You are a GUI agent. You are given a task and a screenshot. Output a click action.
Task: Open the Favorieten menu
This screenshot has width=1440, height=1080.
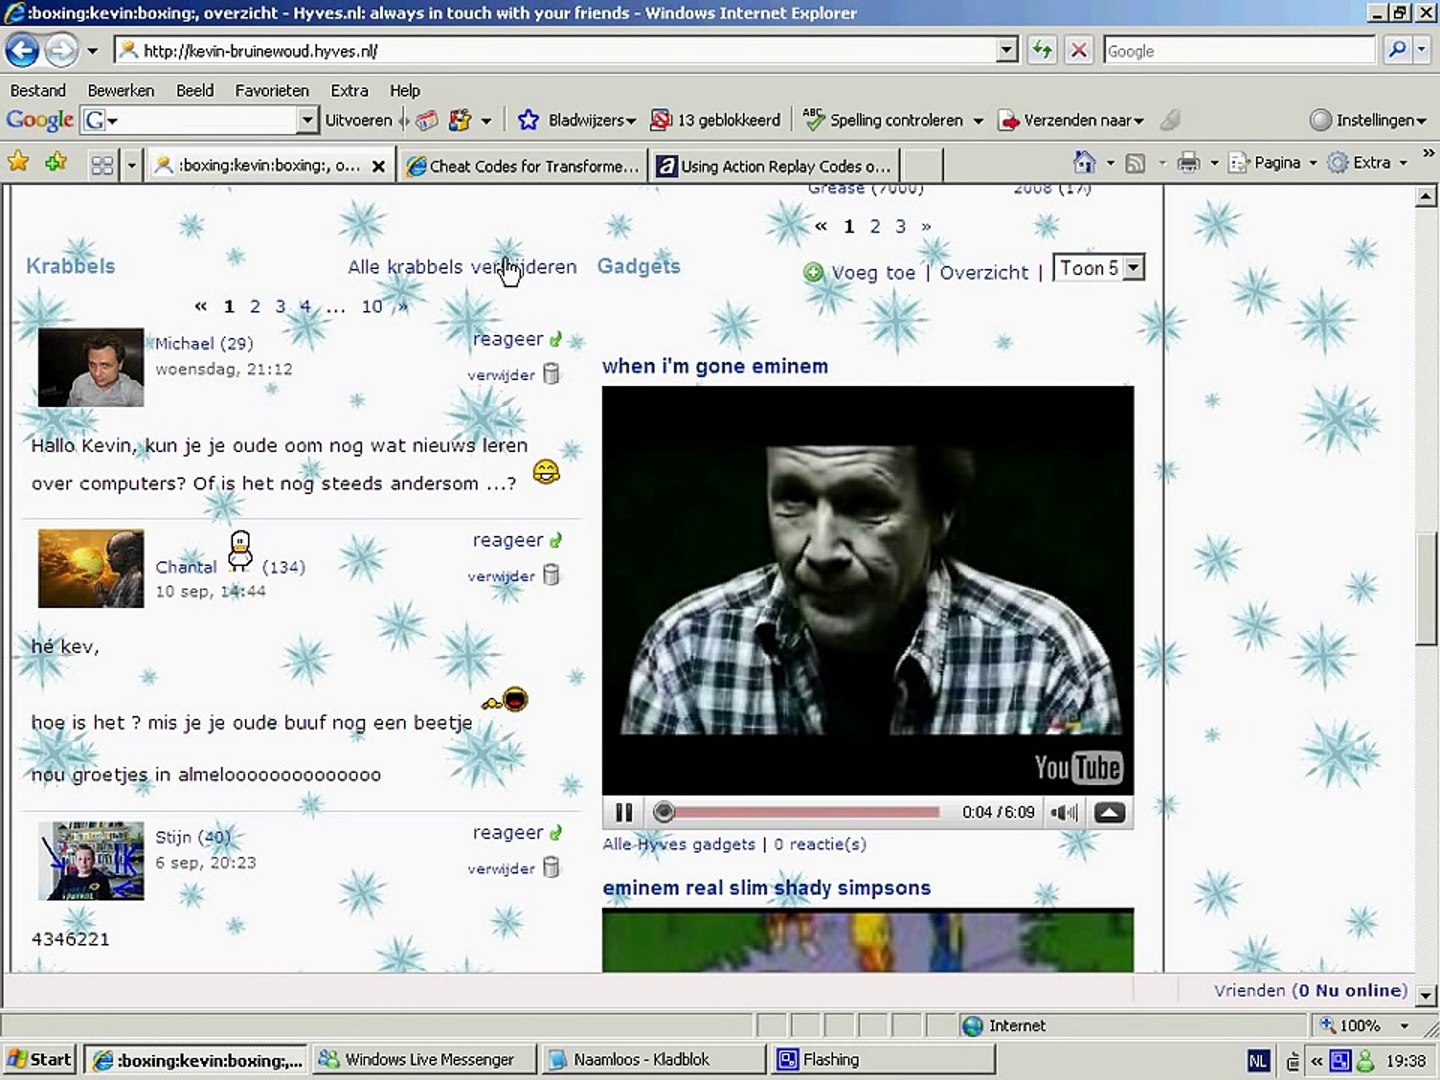click(272, 90)
